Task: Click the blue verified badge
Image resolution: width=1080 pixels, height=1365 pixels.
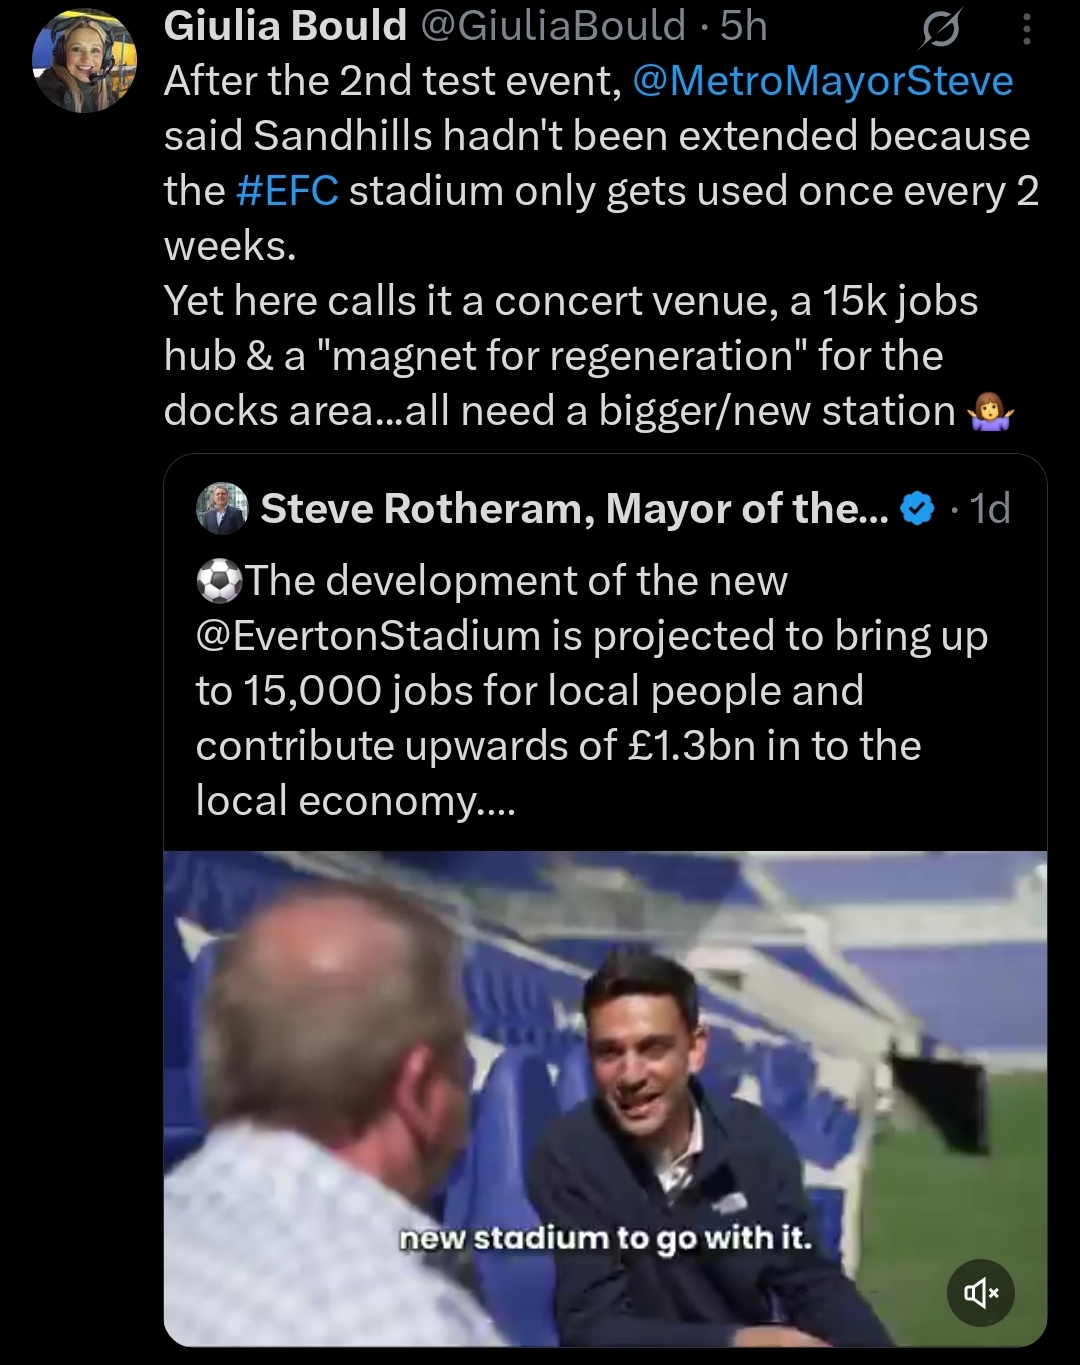Action: click(917, 509)
